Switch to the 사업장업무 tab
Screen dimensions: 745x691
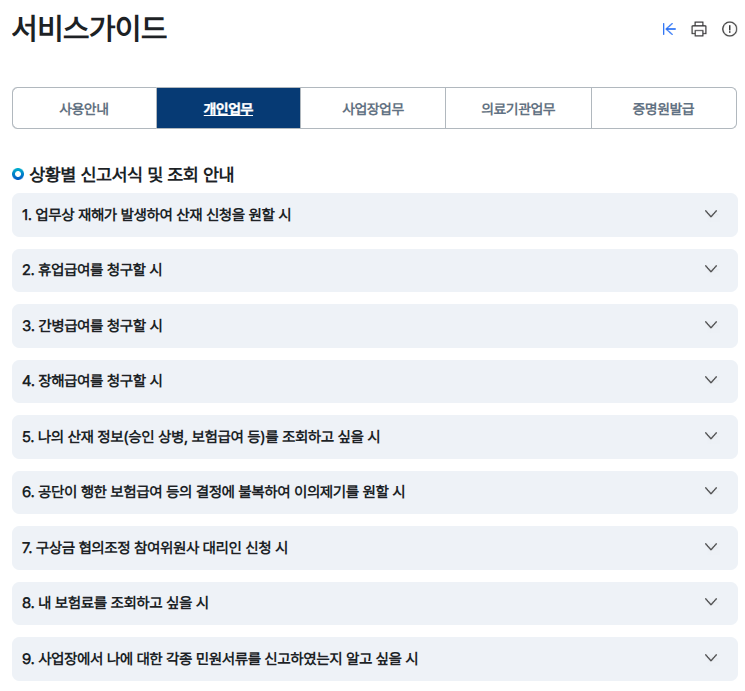(x=373, y=108)
